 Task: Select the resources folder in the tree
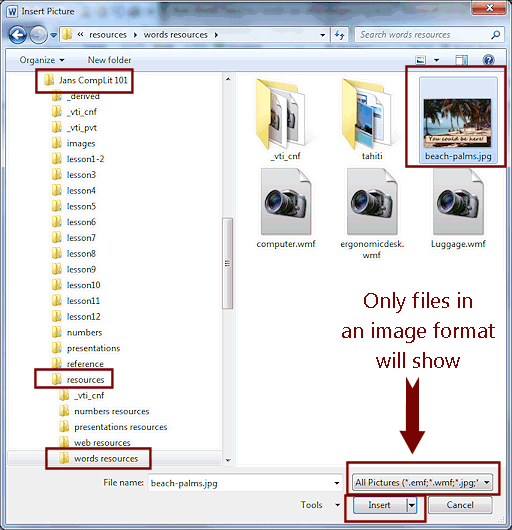(78, 380)
